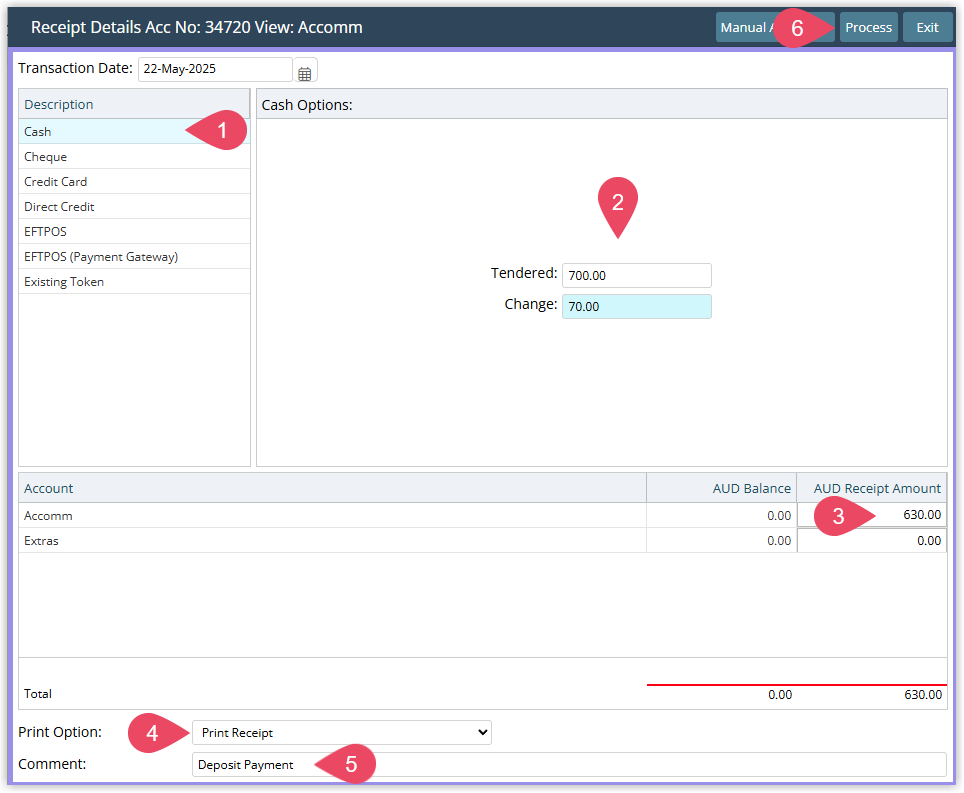
Task: Click the Change amount field
Action: [x=636, y=306]
